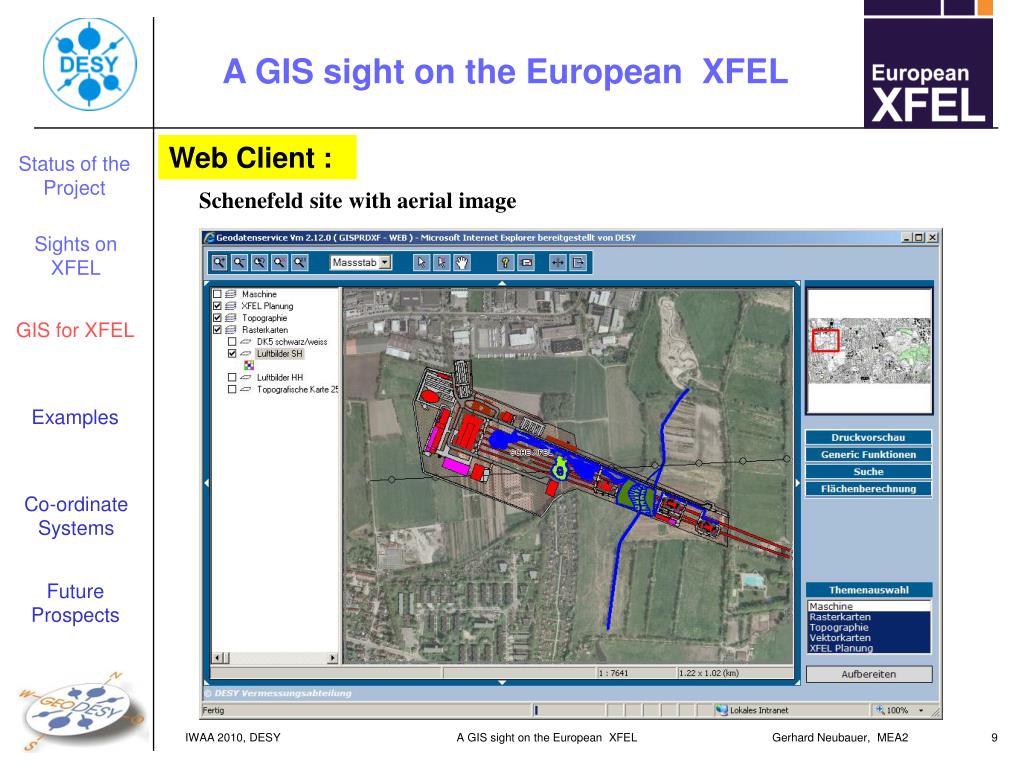
Task: Select the arrow pointer tool
Action: (x=423, y=263)
